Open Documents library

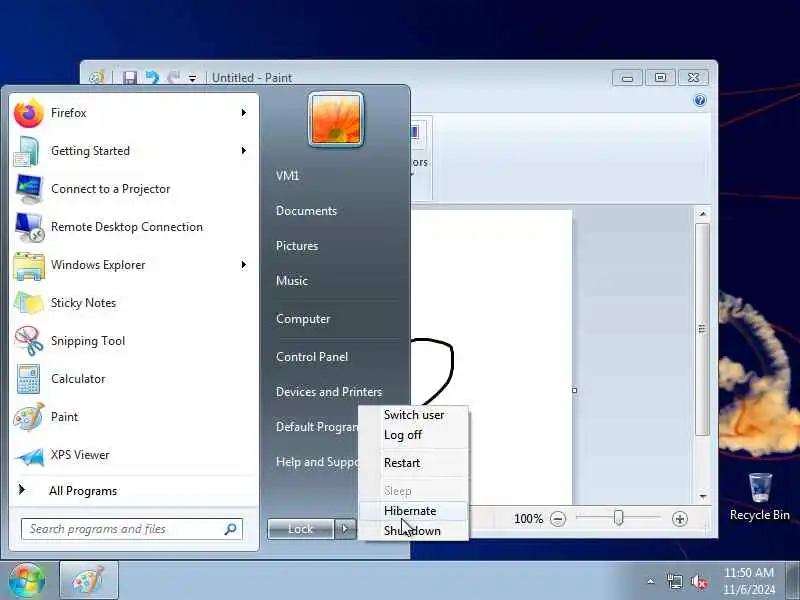point(306,211)
